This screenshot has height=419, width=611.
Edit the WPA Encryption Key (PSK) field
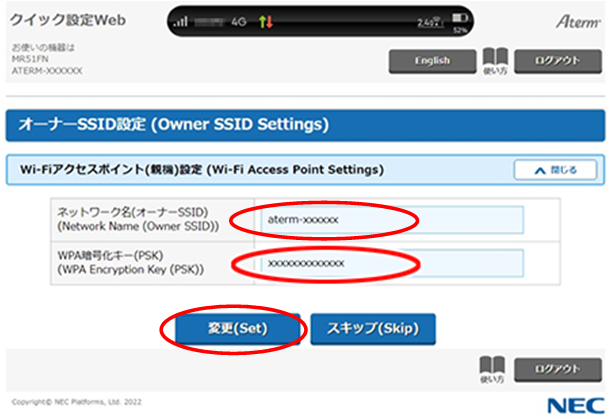[x=392, y=263]
